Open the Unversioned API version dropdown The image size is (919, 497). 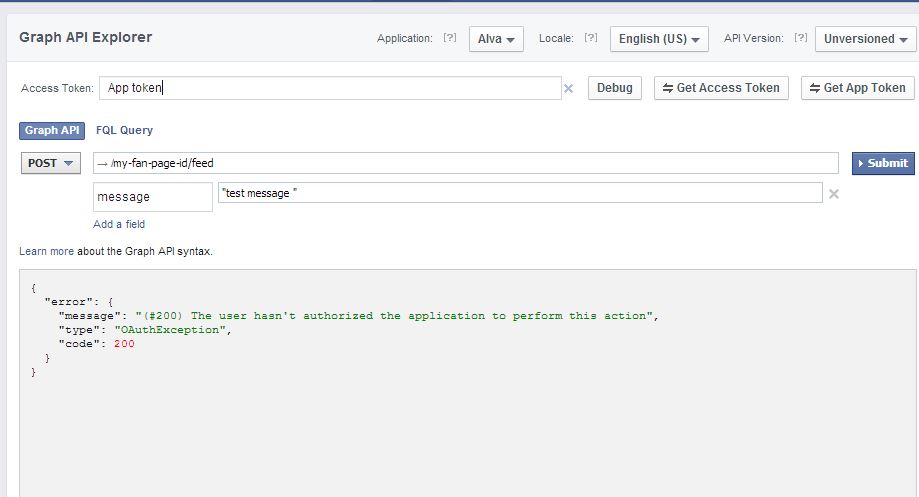(865, 39)
